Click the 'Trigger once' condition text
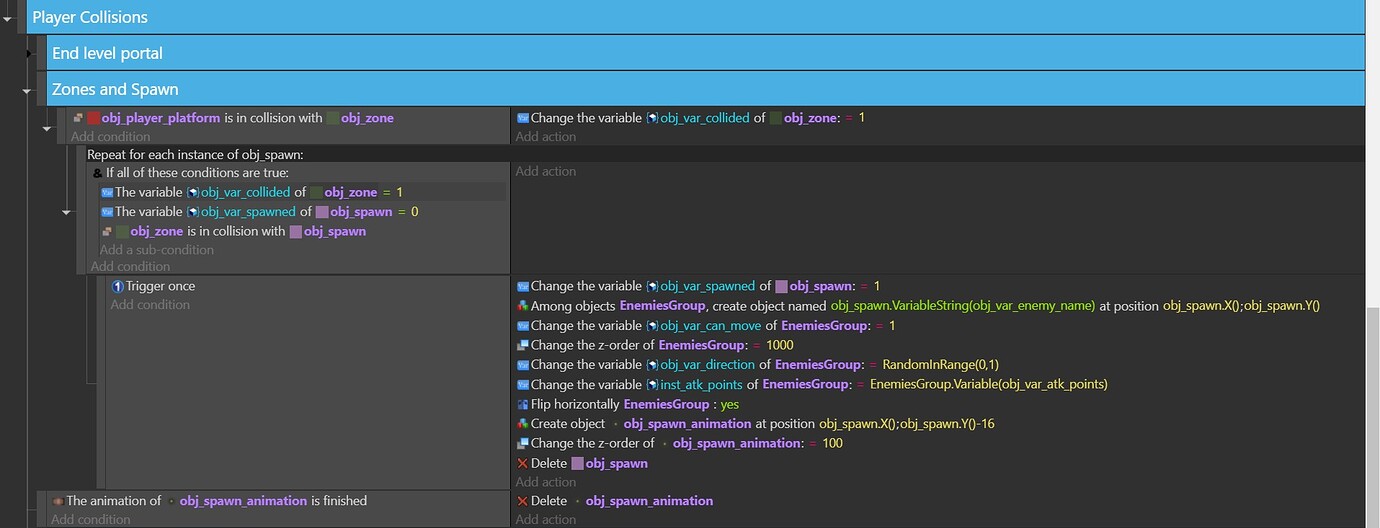The height and width of the screenshot is (528, 1380). (161, 286)
